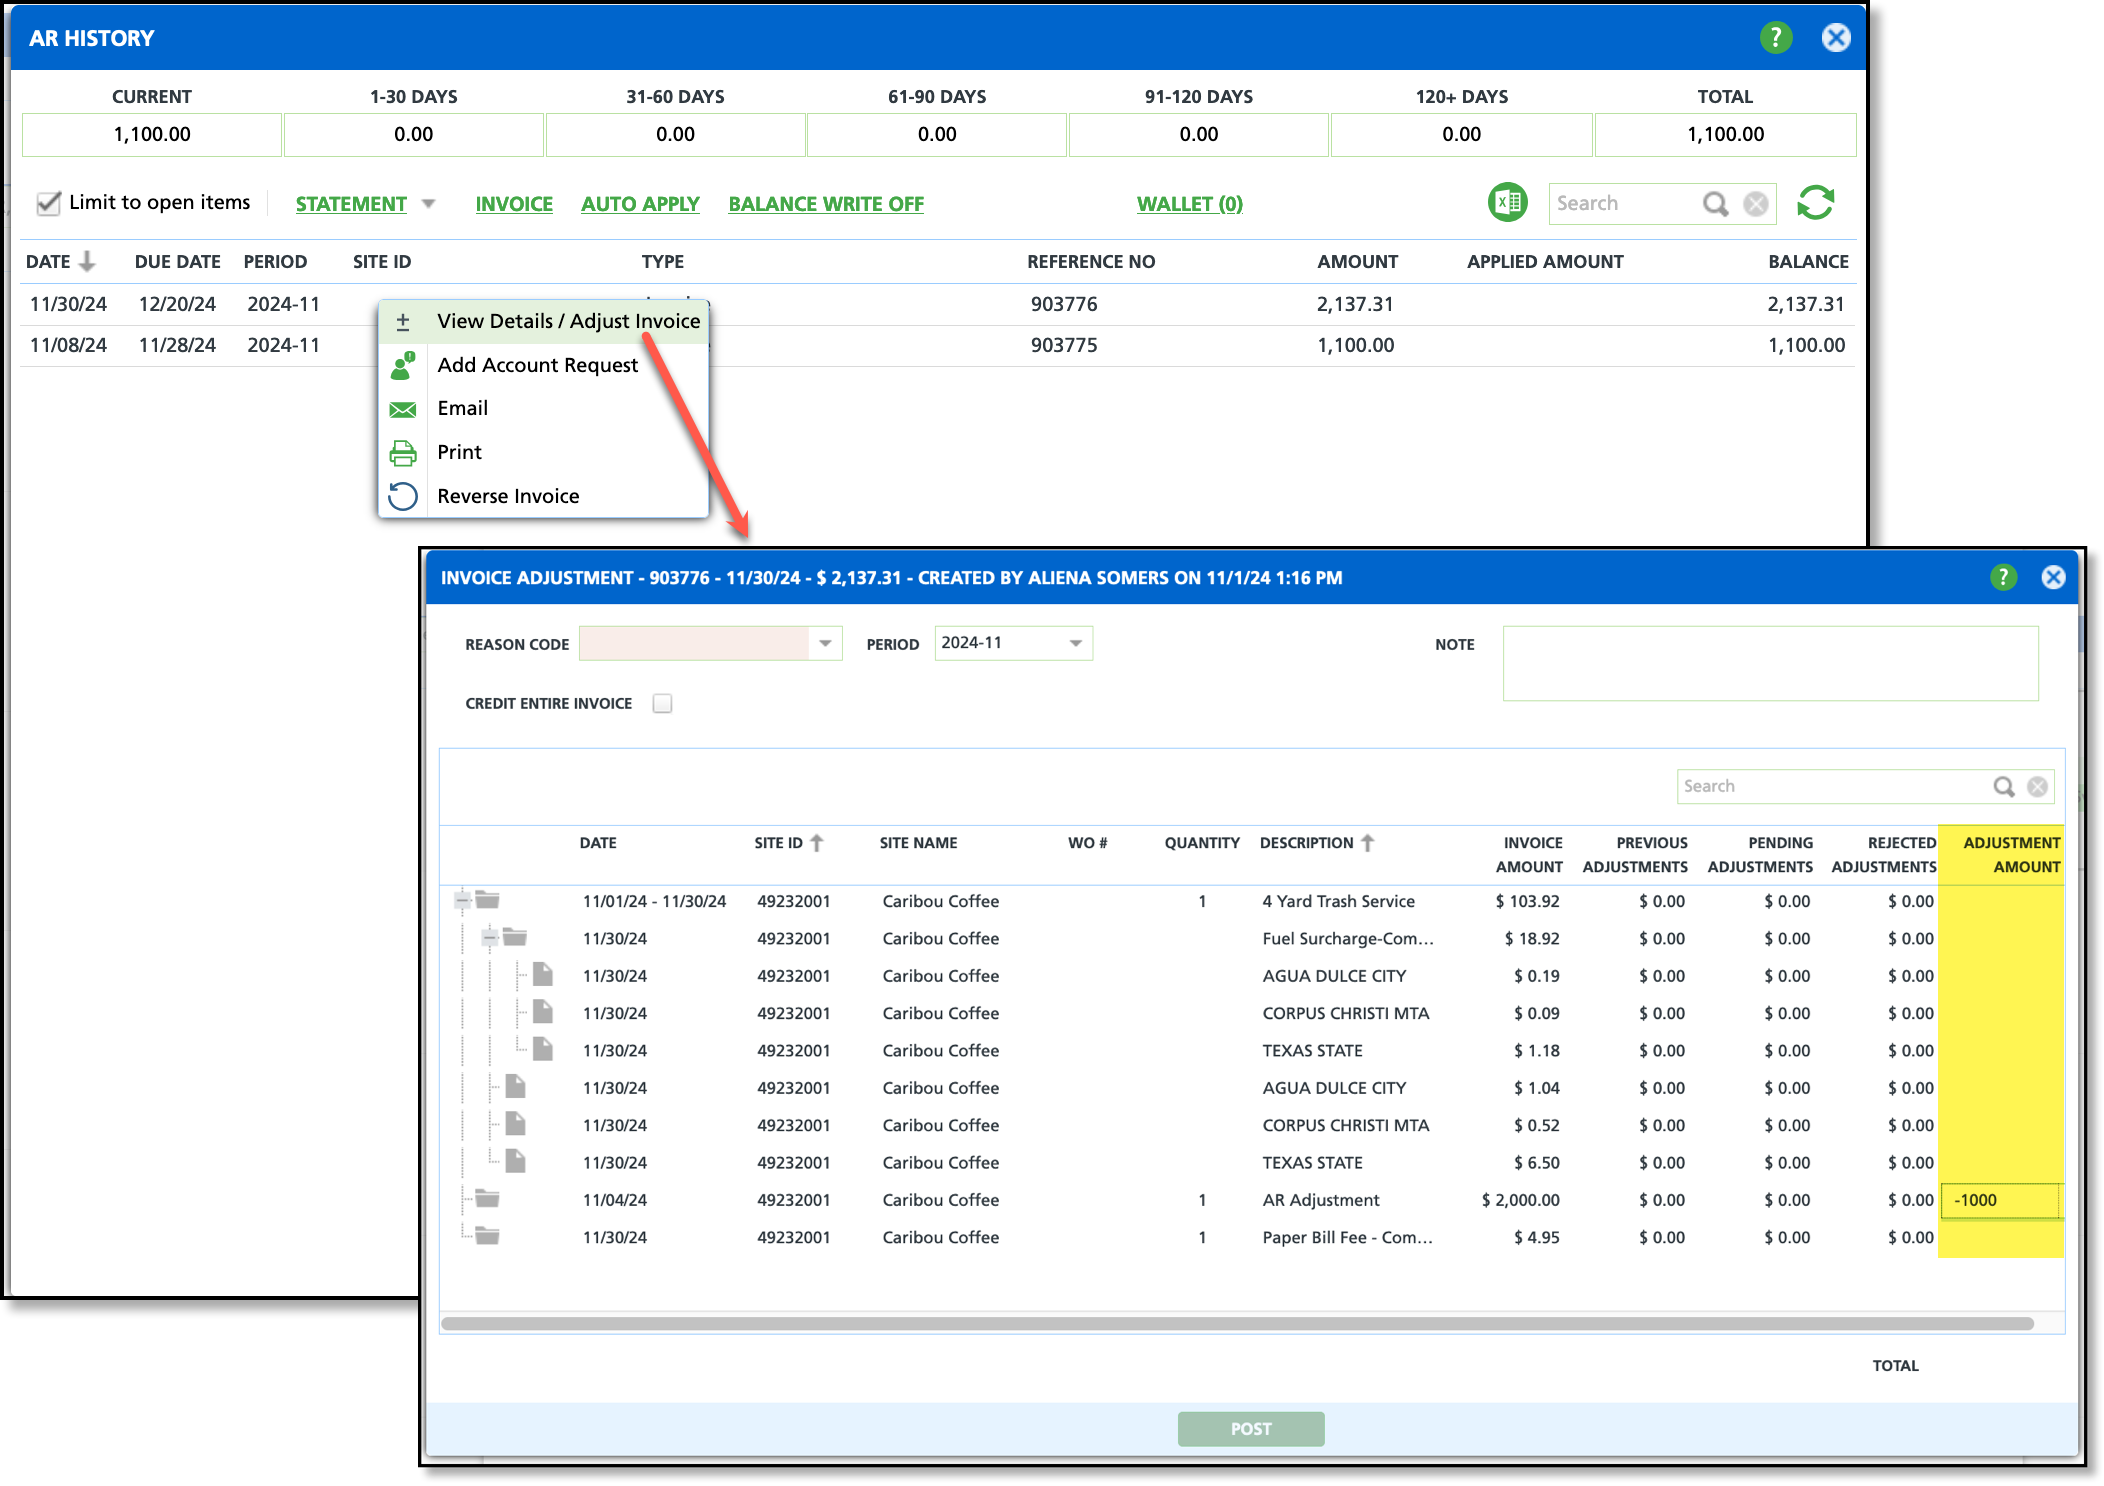The height and width of the screenshot is (1486, 2104).
Task: Click the green refresh arrows icon
Action: pyautogui.click(x=1815, y=203)
